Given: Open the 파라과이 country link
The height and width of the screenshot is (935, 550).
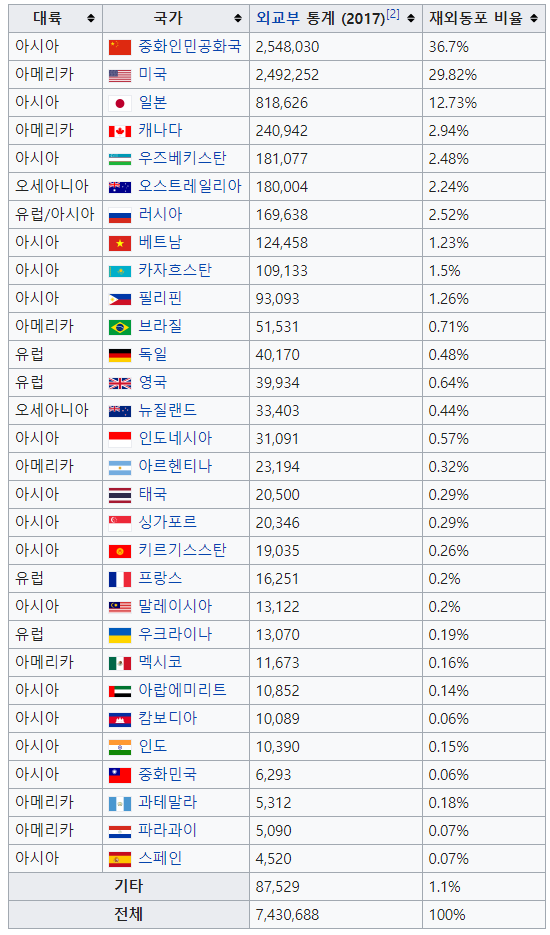Looking at the screenshot, I should (x=168, y=831).
